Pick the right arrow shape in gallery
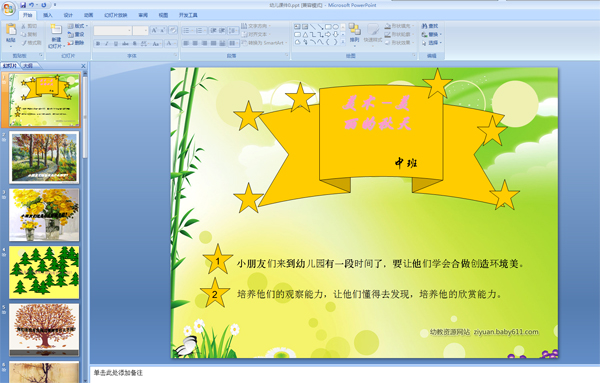600x383 pixels. pyautogui.click(x=328, y=34)
